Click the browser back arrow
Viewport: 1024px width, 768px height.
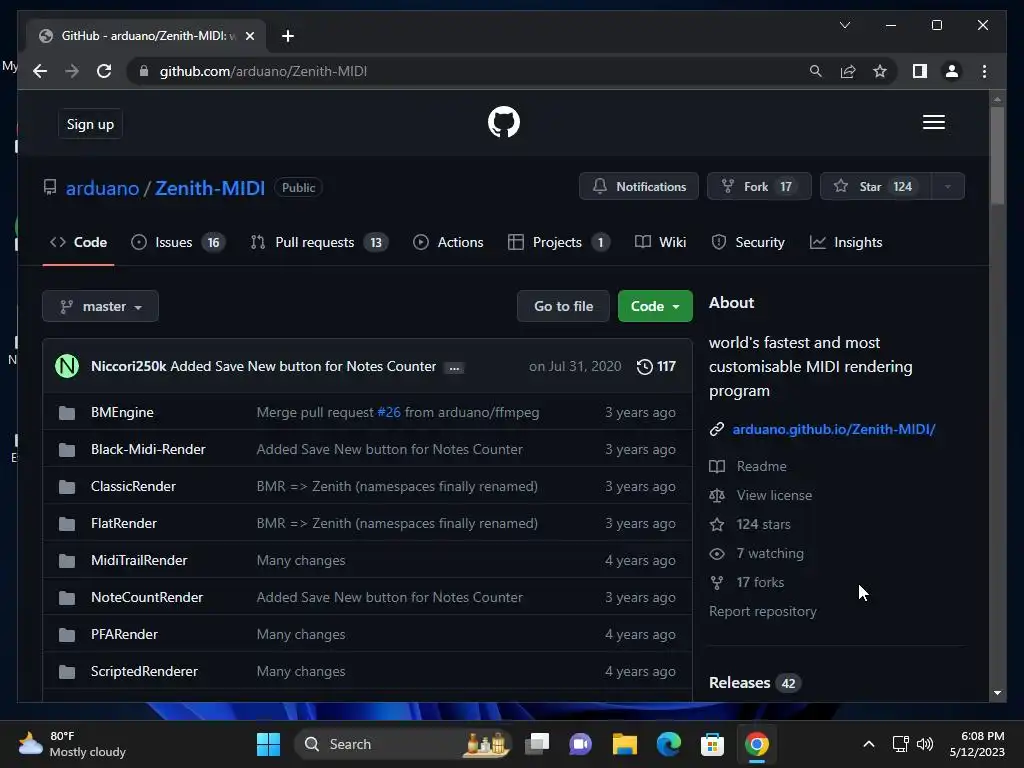coord(40,71)
